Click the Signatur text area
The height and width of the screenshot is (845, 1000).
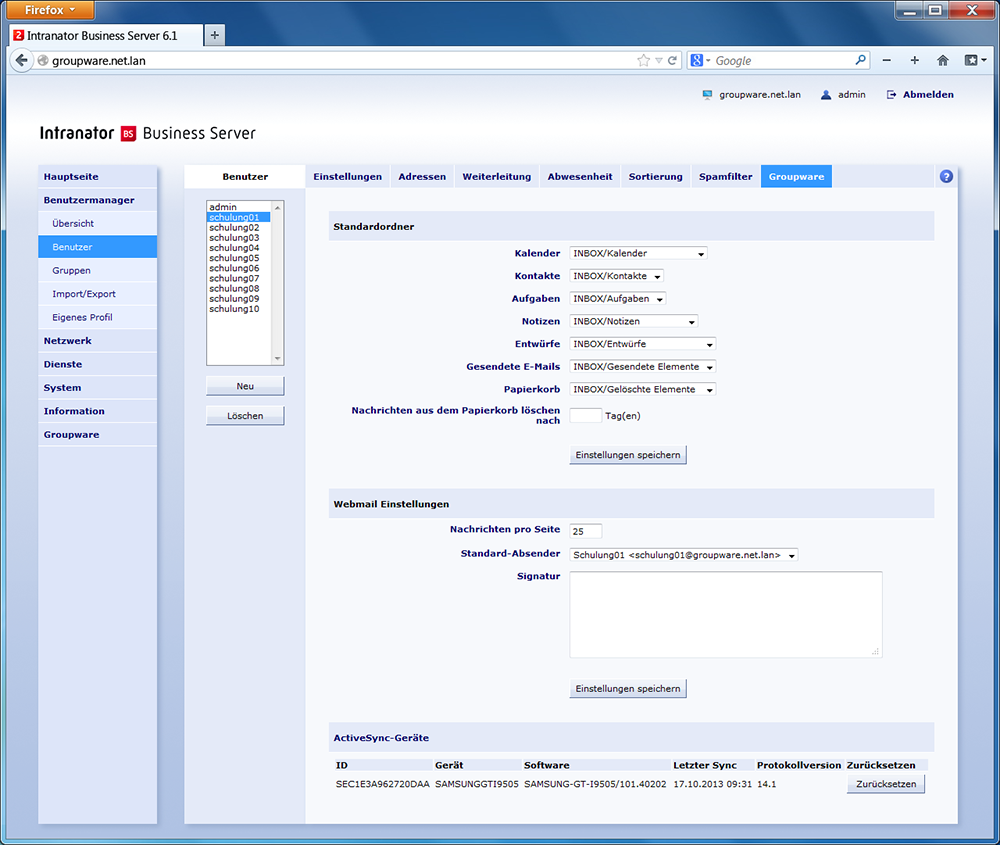coord(725,614)
